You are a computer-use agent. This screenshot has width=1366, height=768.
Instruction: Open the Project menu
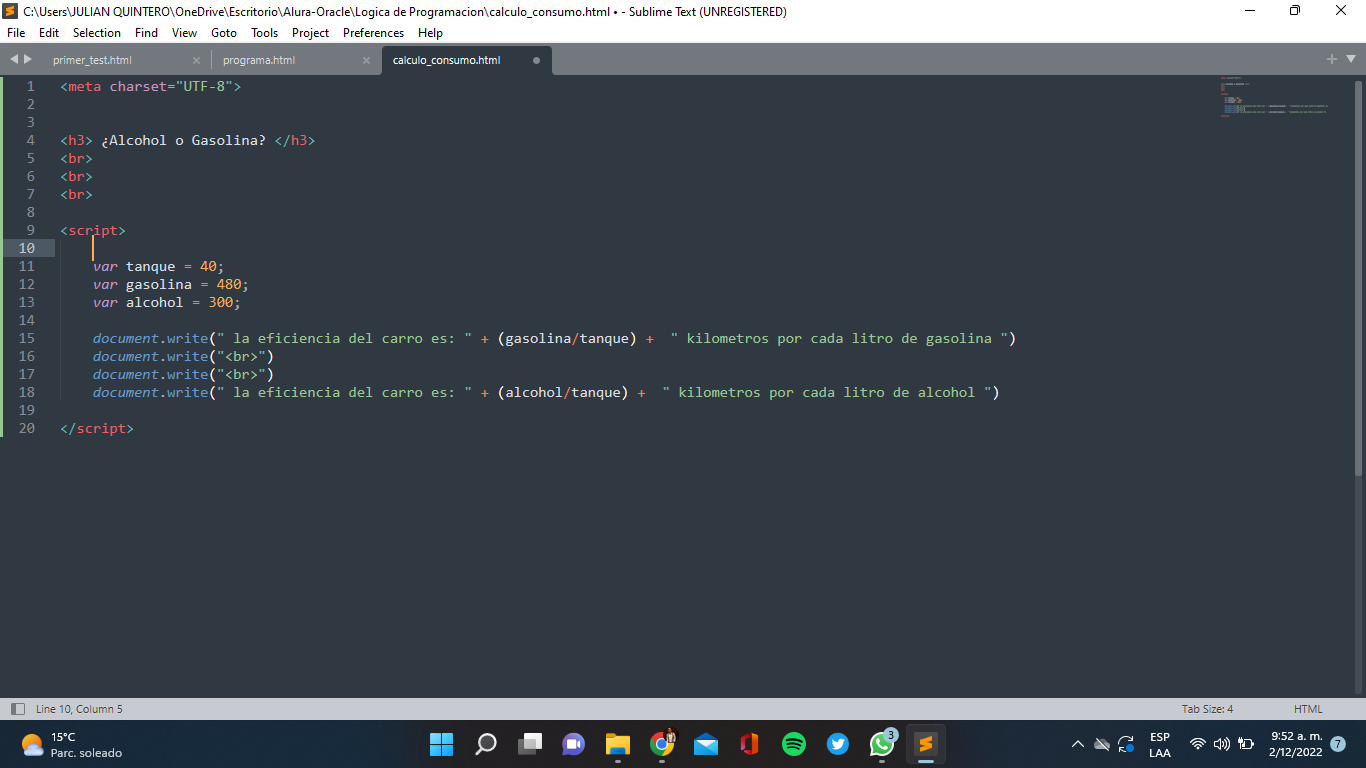(310, 33)
